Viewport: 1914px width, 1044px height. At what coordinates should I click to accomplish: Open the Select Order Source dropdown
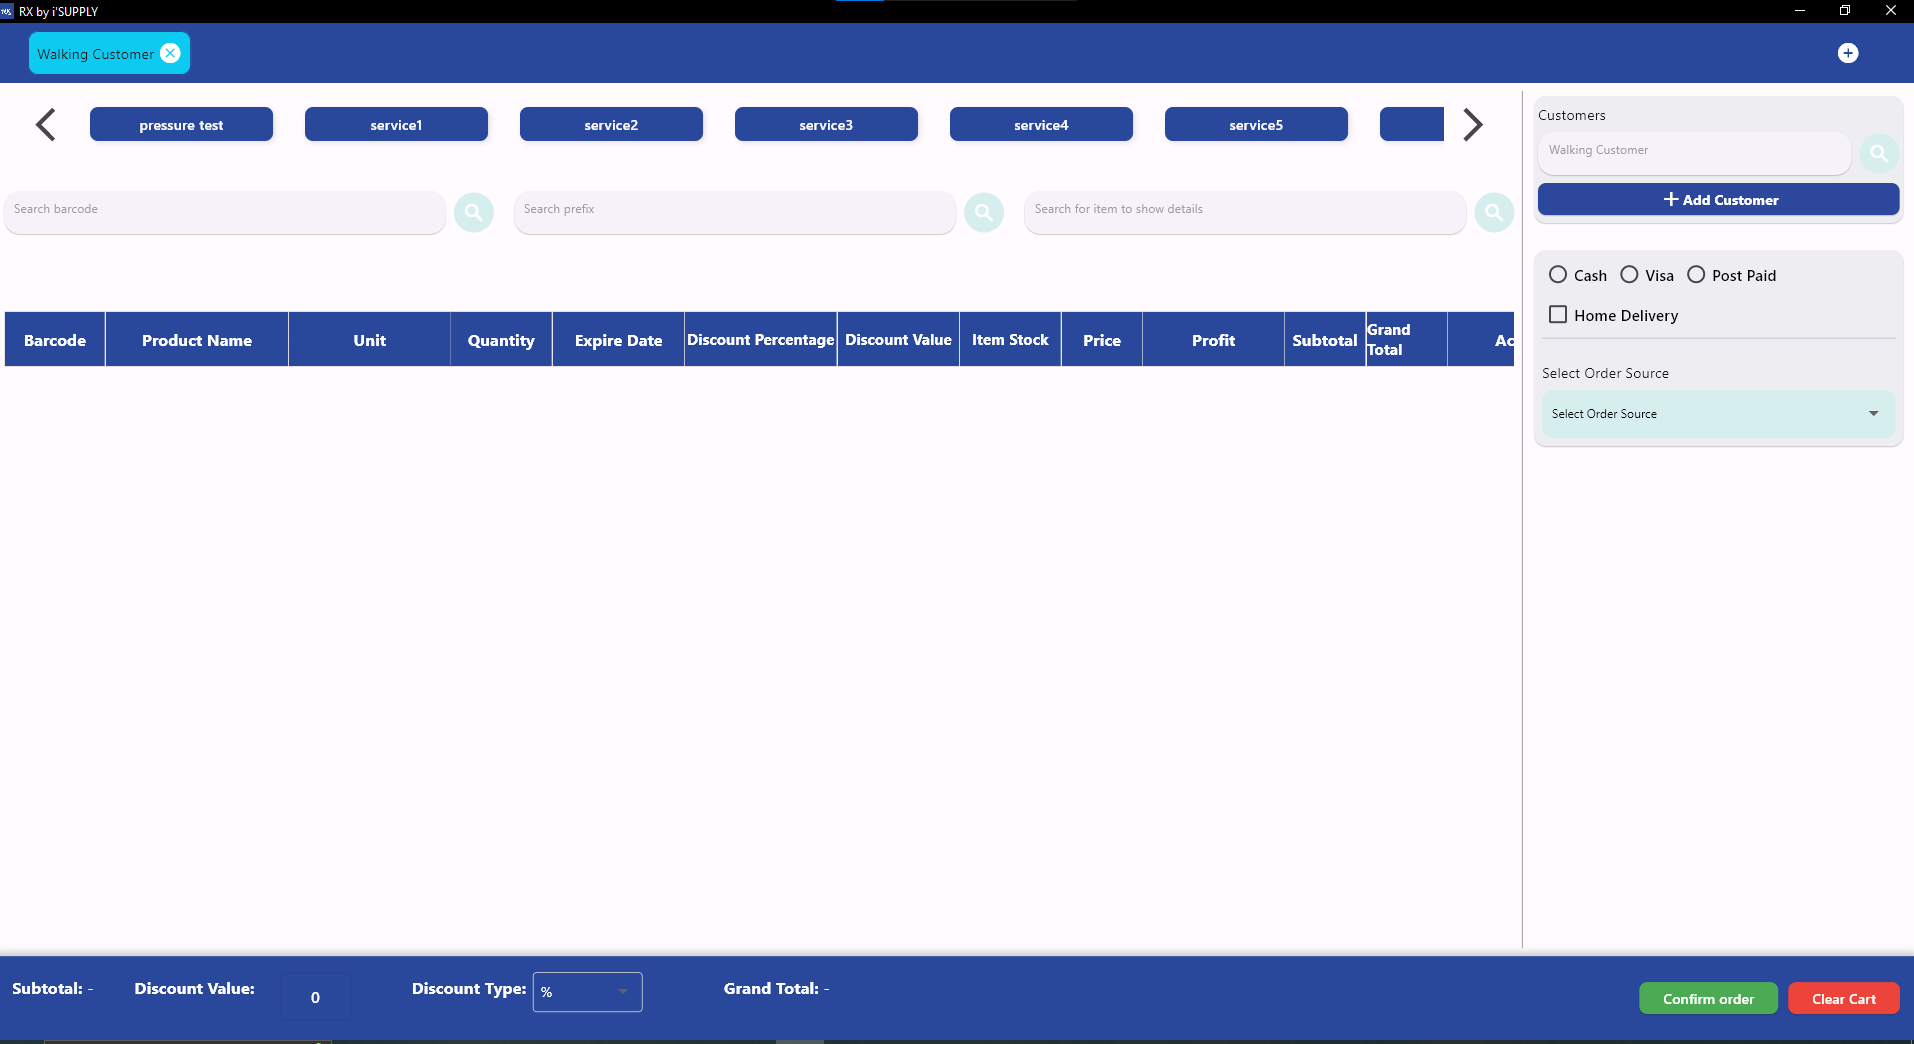pos(1718,414)
